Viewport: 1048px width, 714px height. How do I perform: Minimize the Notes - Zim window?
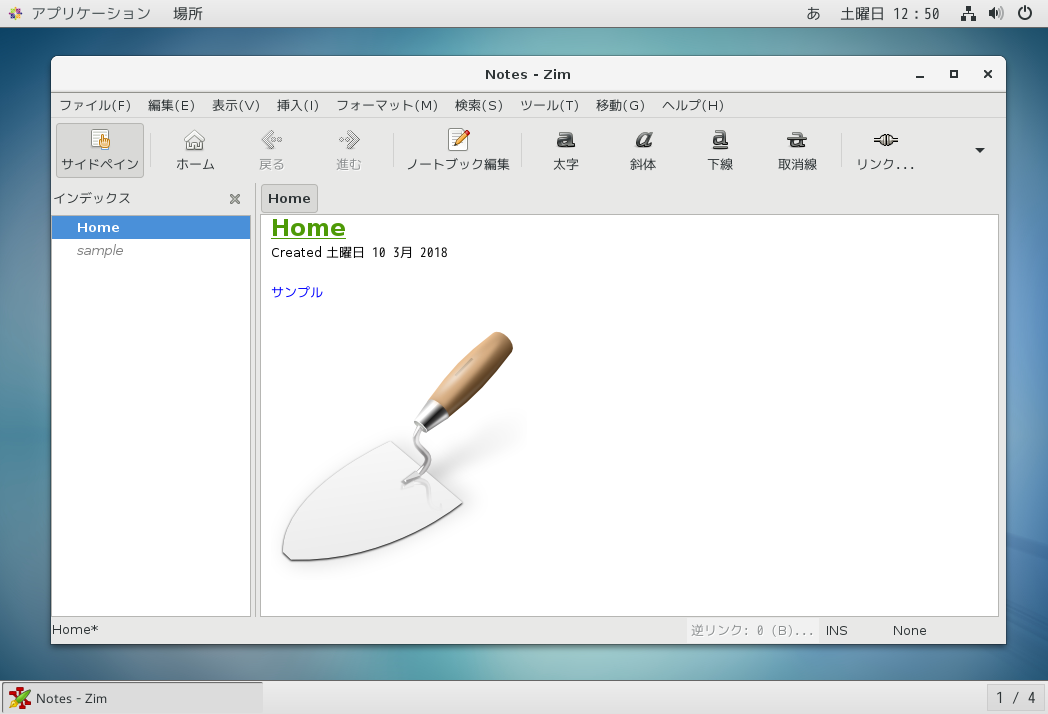pos(920,74)
